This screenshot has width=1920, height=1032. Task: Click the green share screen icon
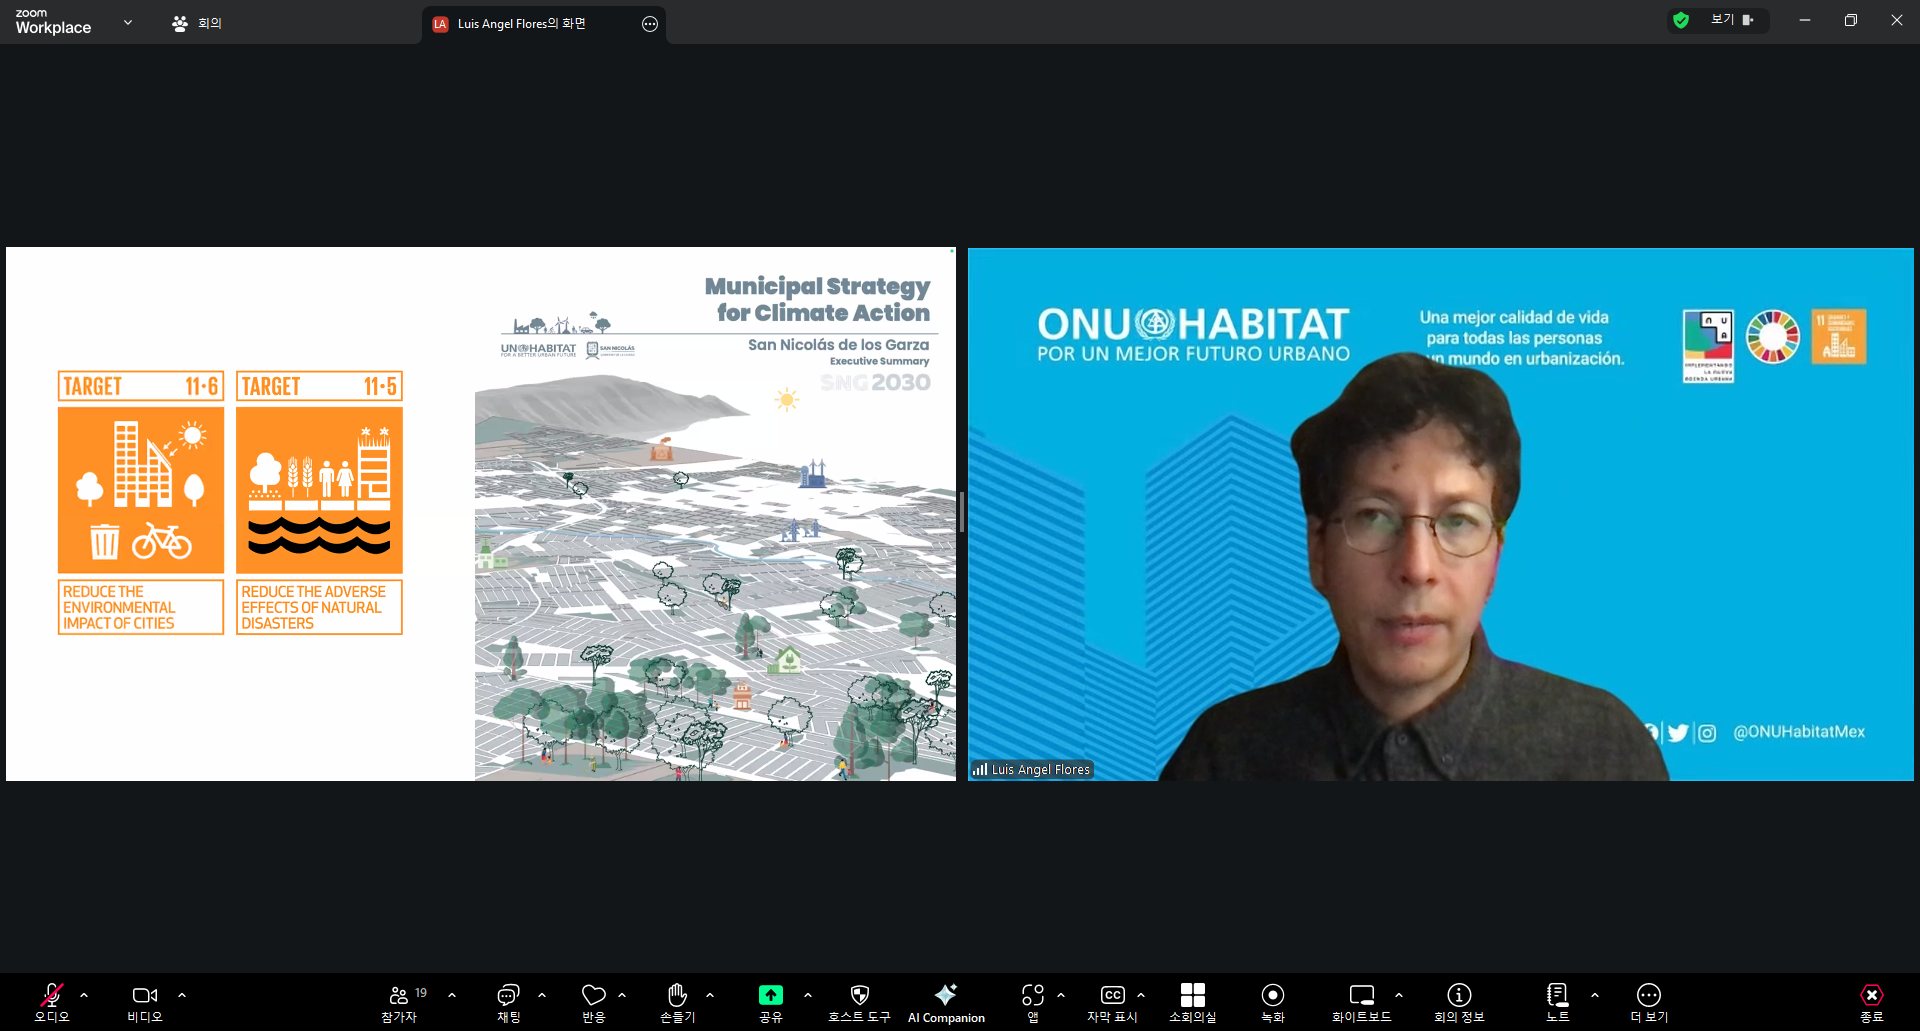[x=771, y=995]
